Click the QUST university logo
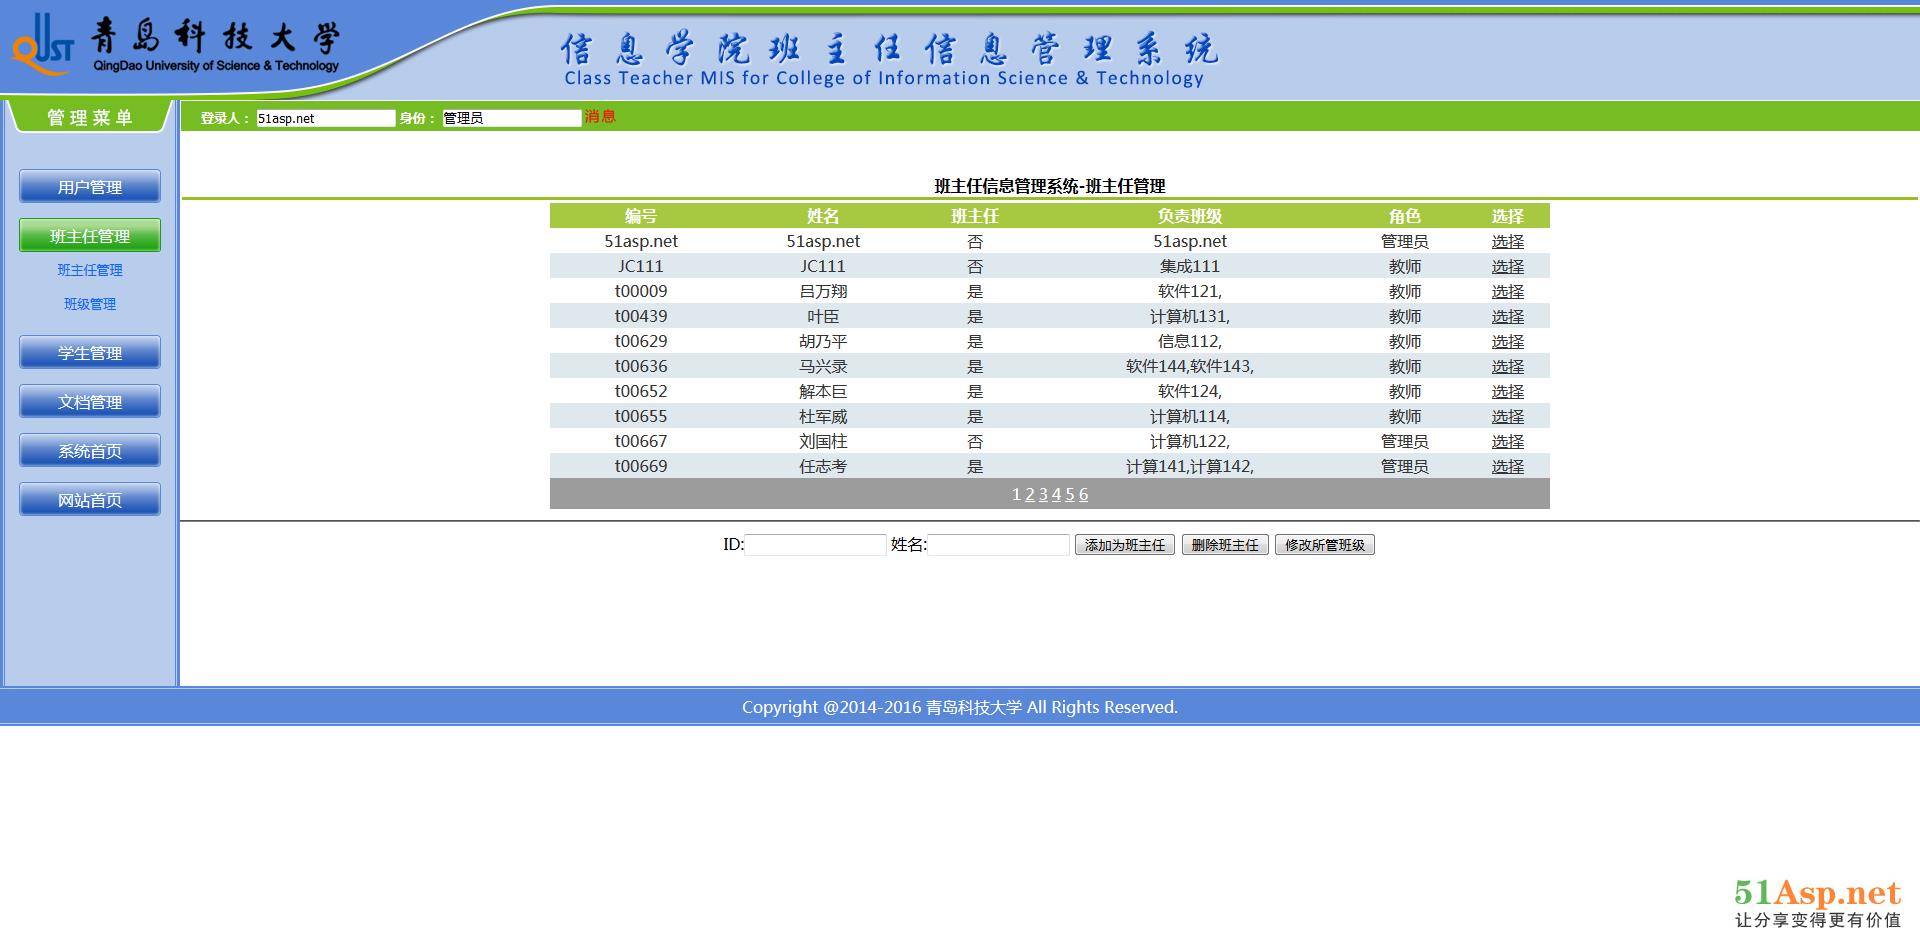 pos(43,45)
